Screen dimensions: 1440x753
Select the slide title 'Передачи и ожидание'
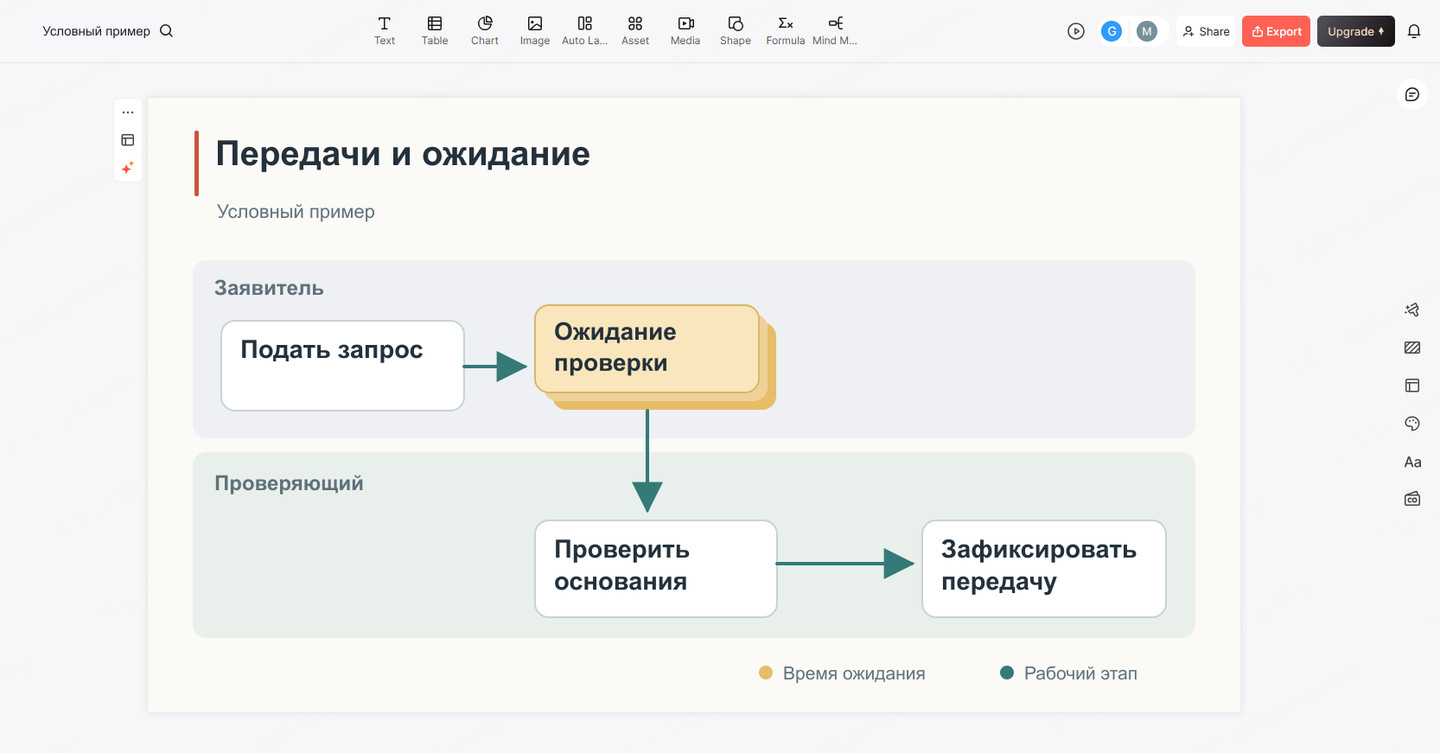403,154
